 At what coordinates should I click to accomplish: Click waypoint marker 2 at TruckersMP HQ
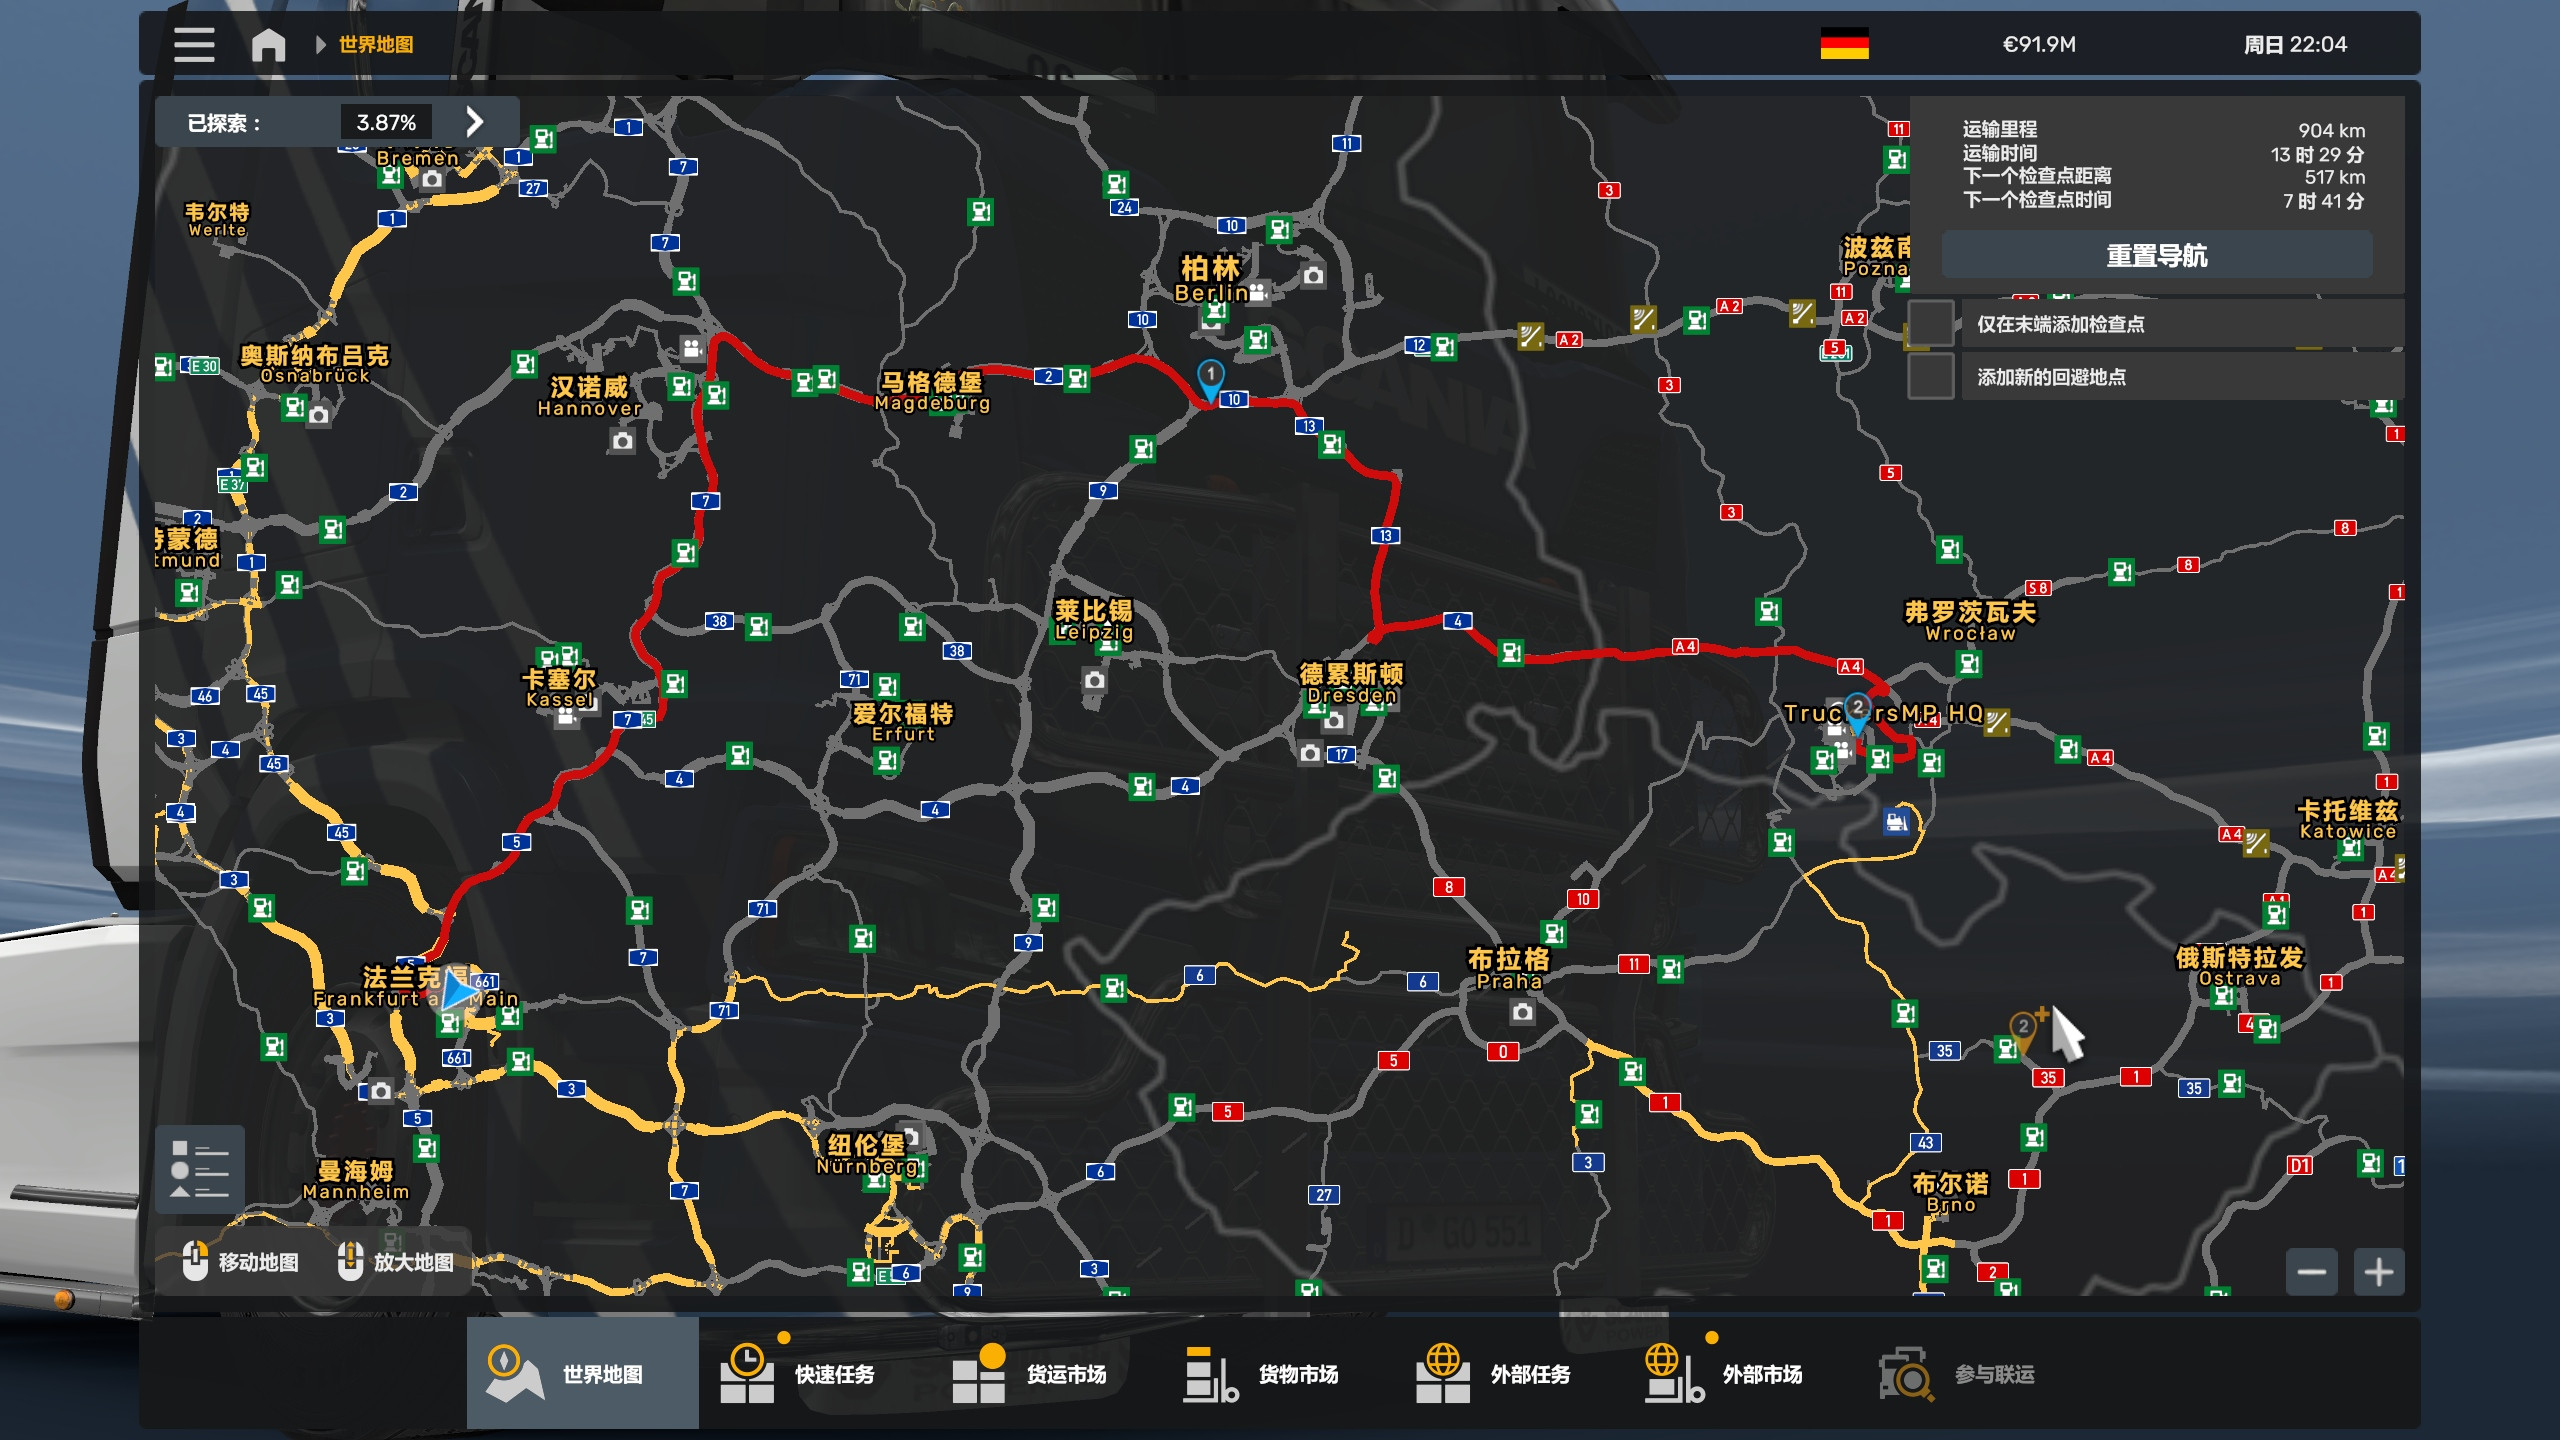(1857, 712)
